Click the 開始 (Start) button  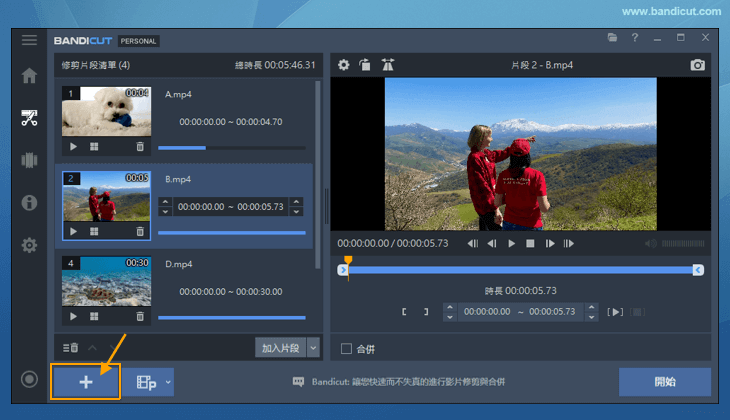coord(664,382)
